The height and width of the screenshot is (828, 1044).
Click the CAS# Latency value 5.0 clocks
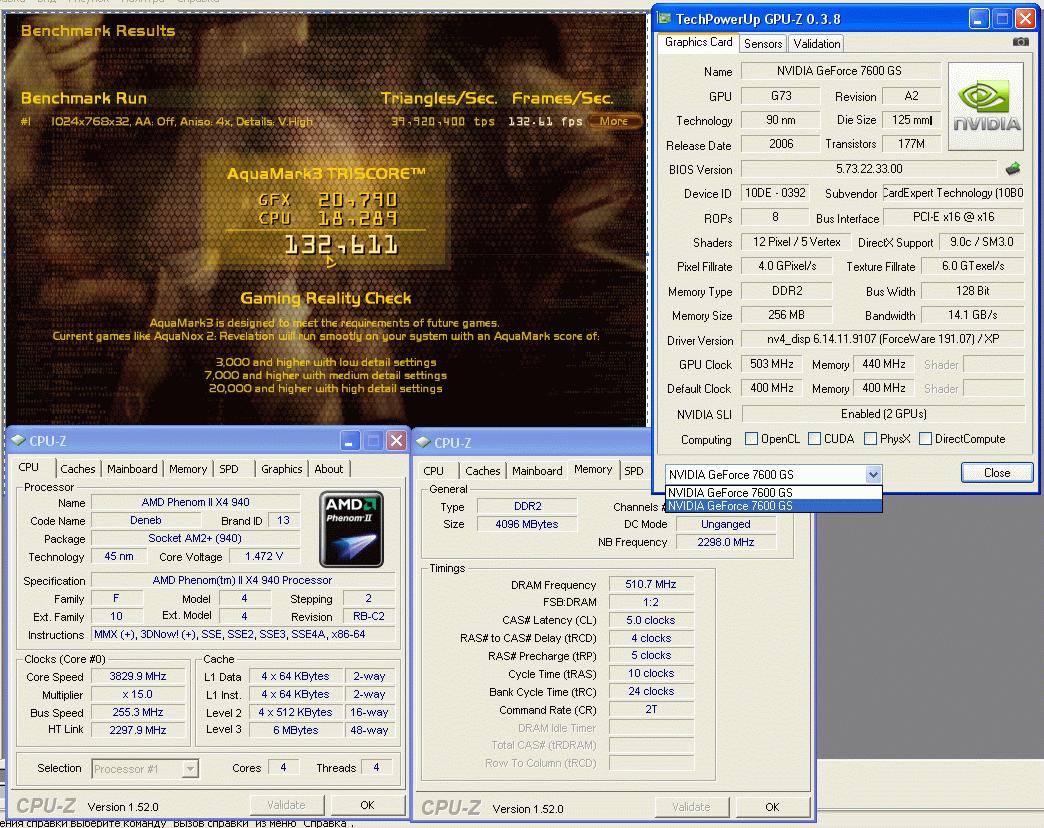point(651,620)
